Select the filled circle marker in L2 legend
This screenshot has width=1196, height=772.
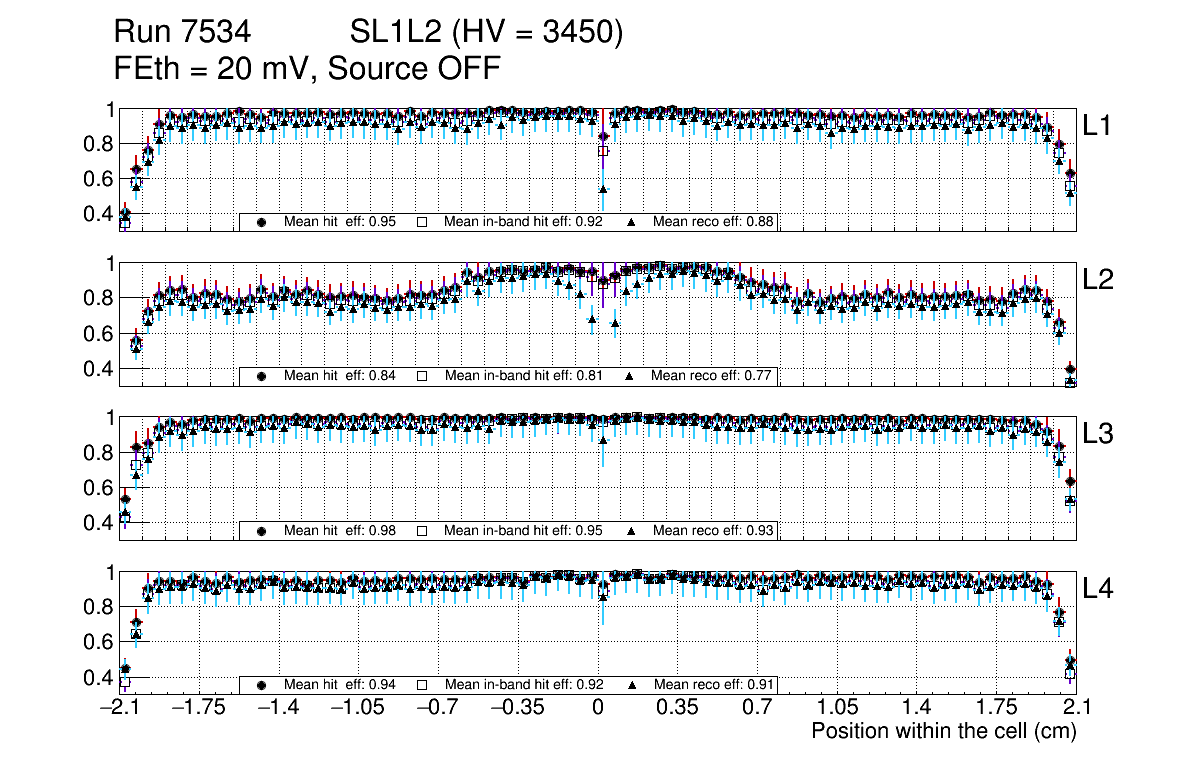pyautogui.click(x=262, y=376)
